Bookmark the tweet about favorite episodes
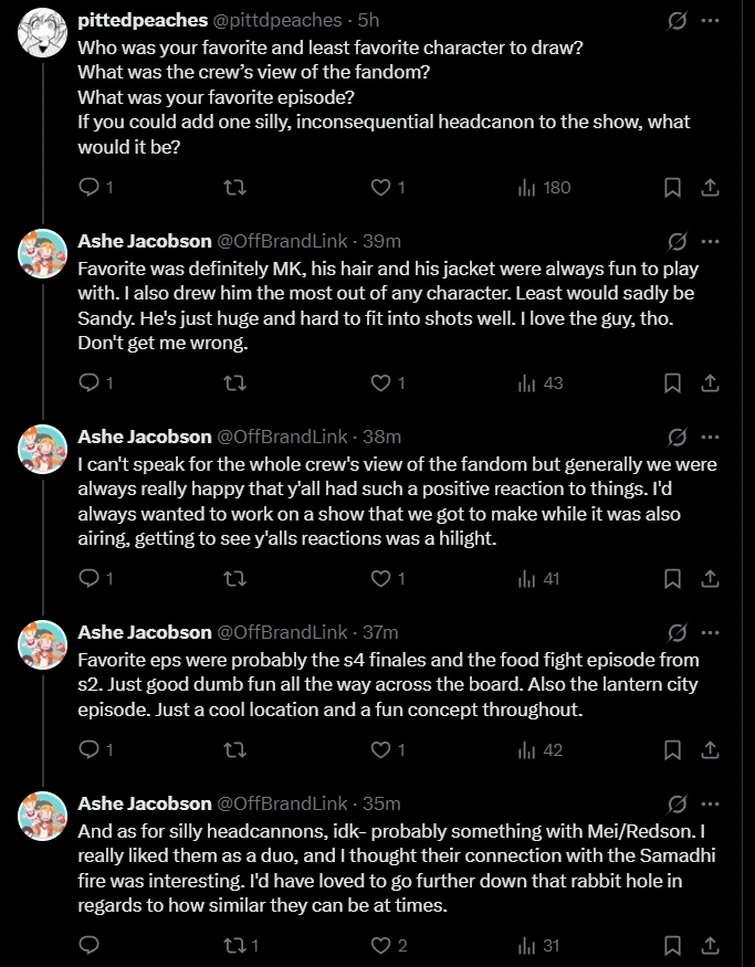Screen dimensions: 755x967 (673, 750)
